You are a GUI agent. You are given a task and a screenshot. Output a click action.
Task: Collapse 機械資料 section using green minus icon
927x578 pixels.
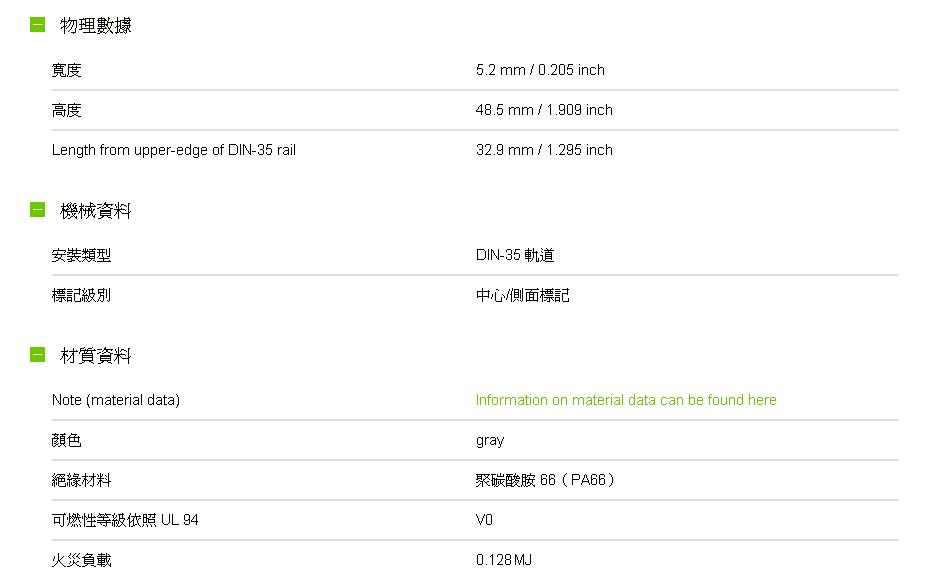coord(38,210)
